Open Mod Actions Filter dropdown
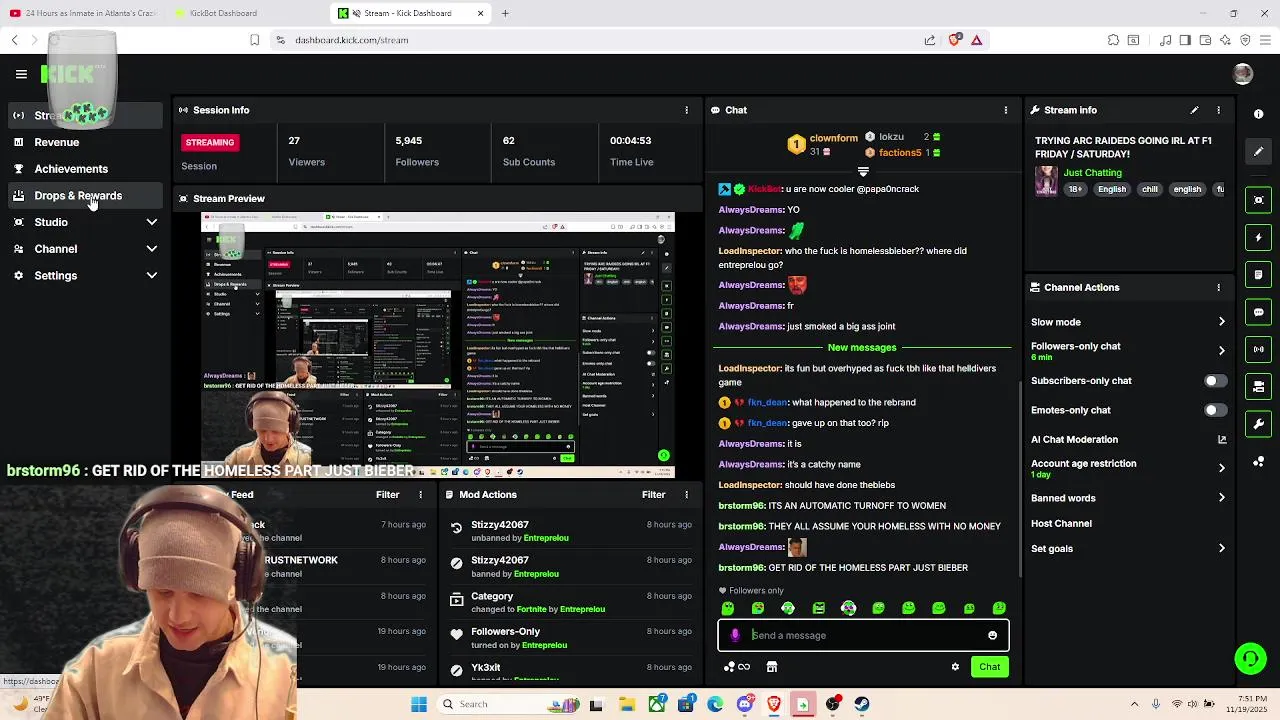Screen dimensions: 1280x720 pos(653,495)
